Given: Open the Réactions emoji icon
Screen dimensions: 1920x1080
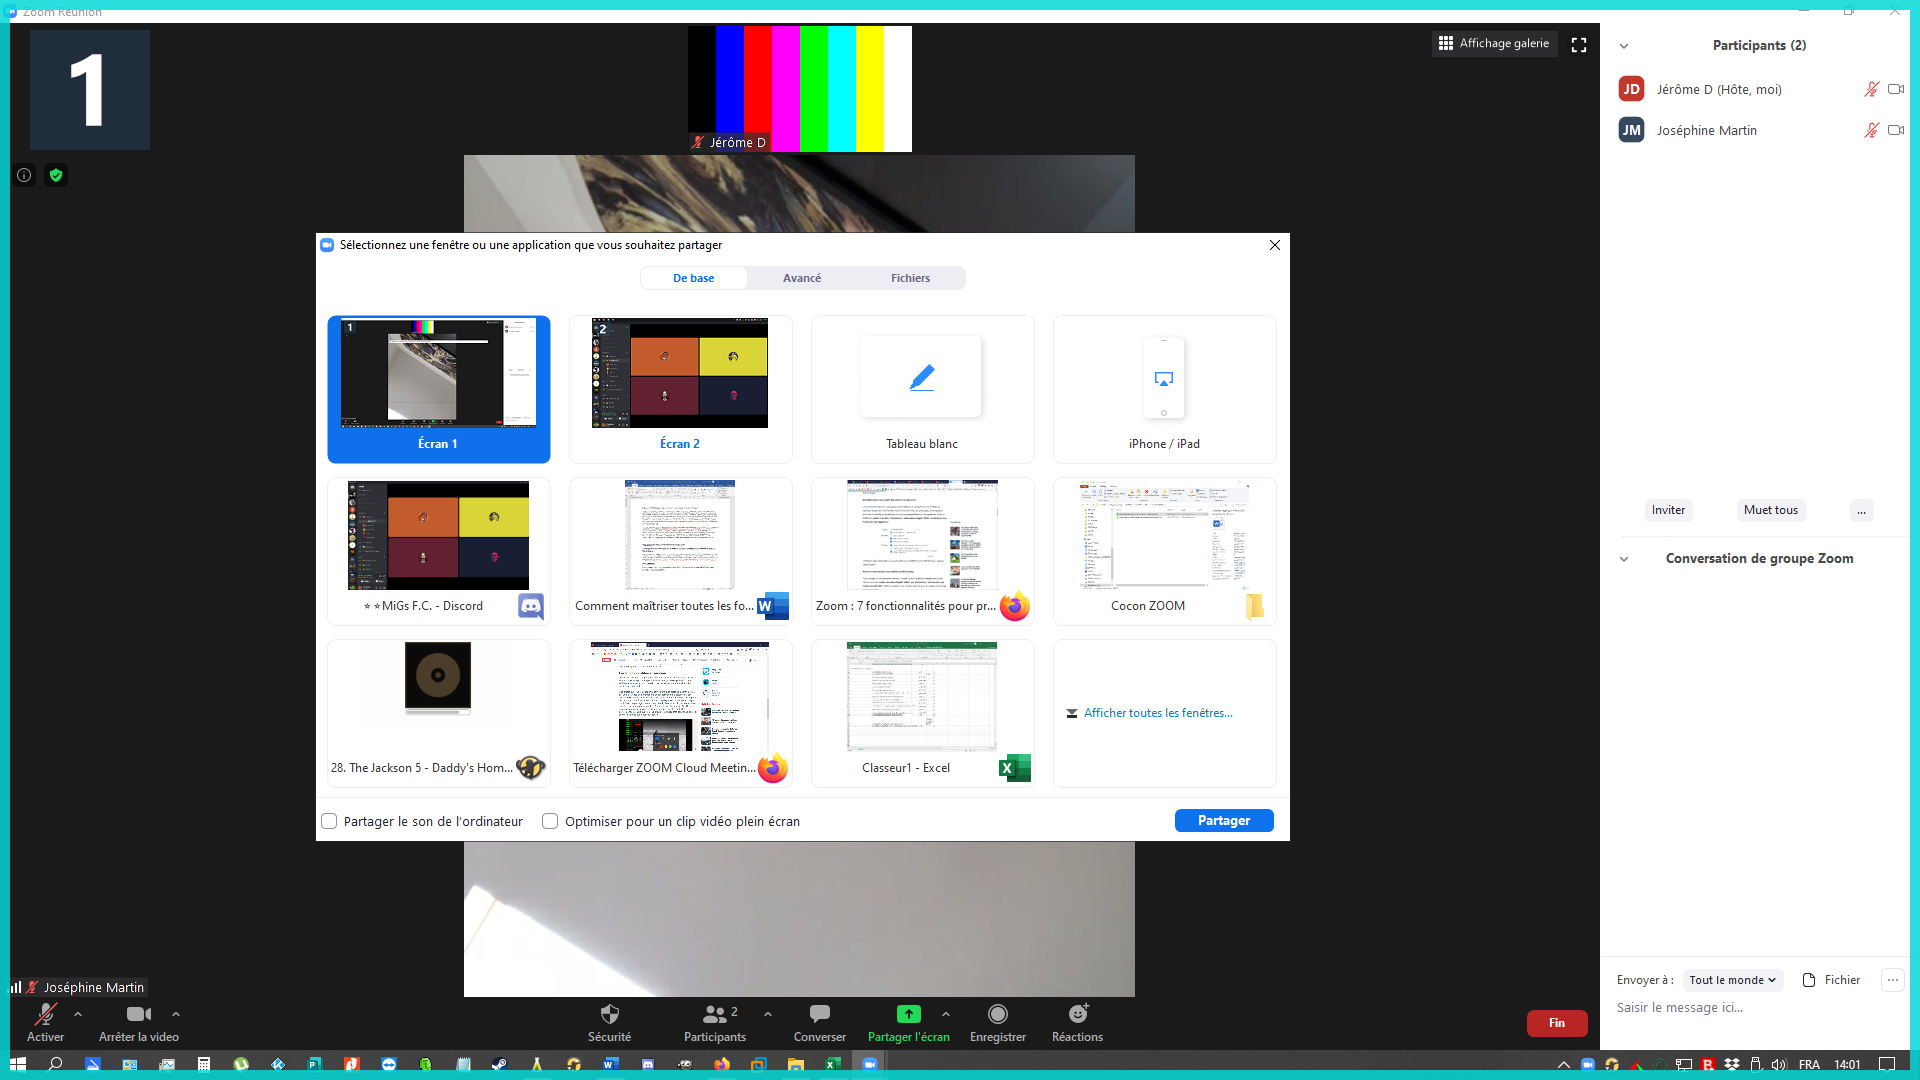Looking at the screenshot, I should tap(1077, 1014).
